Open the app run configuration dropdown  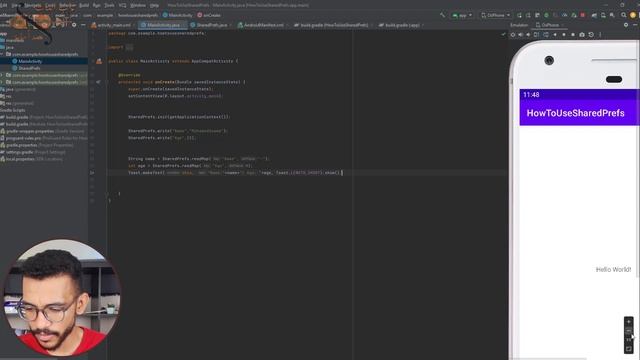[462, 15]
